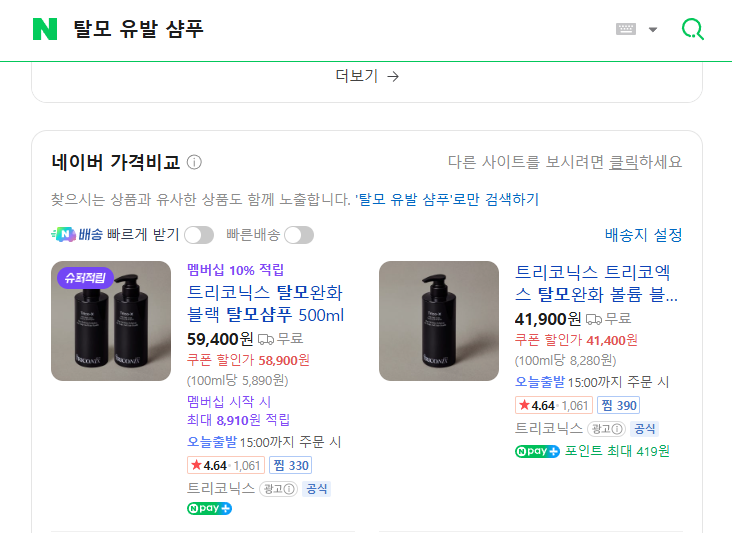
Task: Click 다른 사이트를 보시려면 클릭하세요
Action: [564, 162]
